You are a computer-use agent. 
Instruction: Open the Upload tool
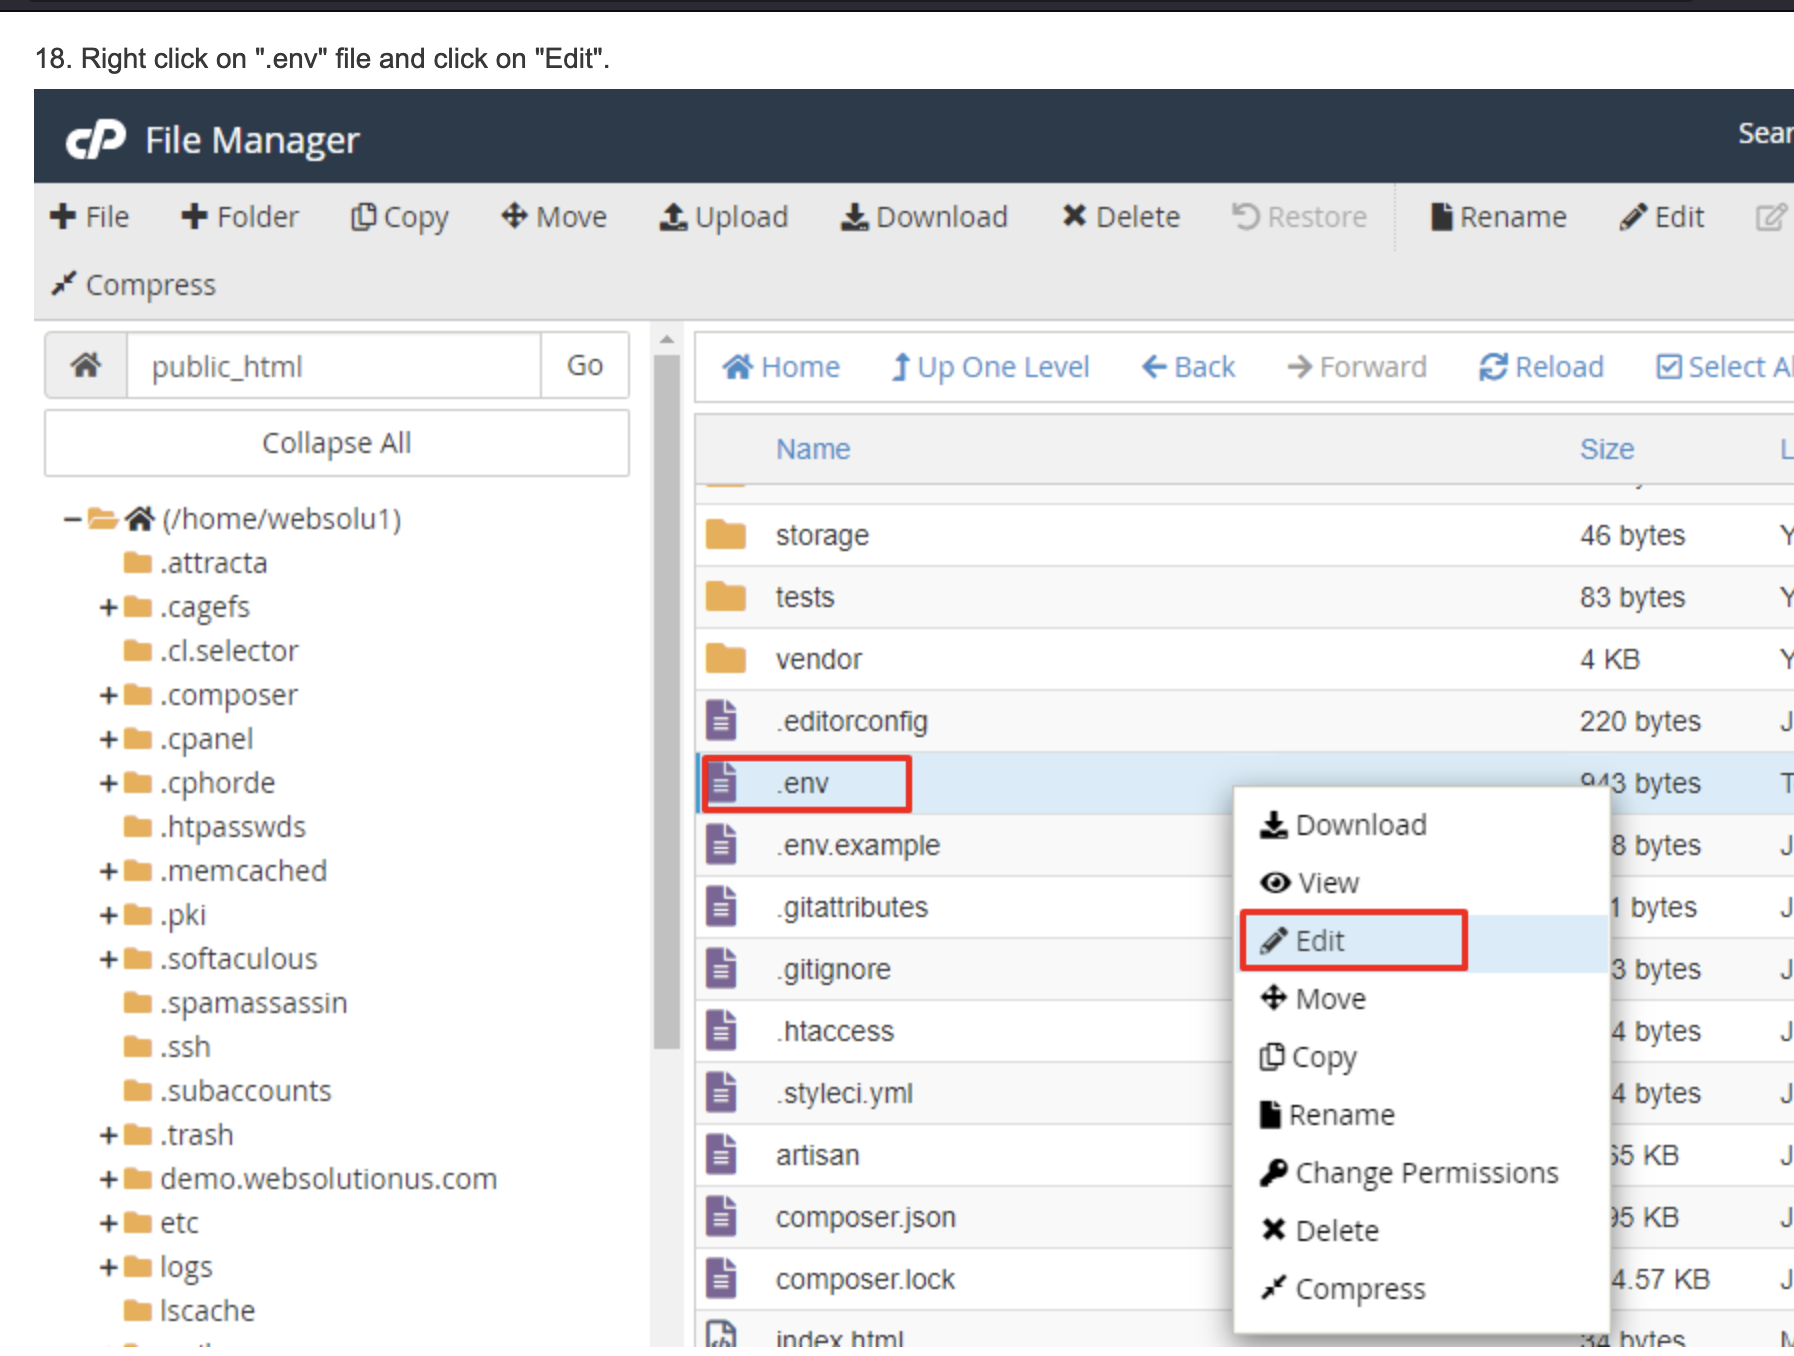724,217
